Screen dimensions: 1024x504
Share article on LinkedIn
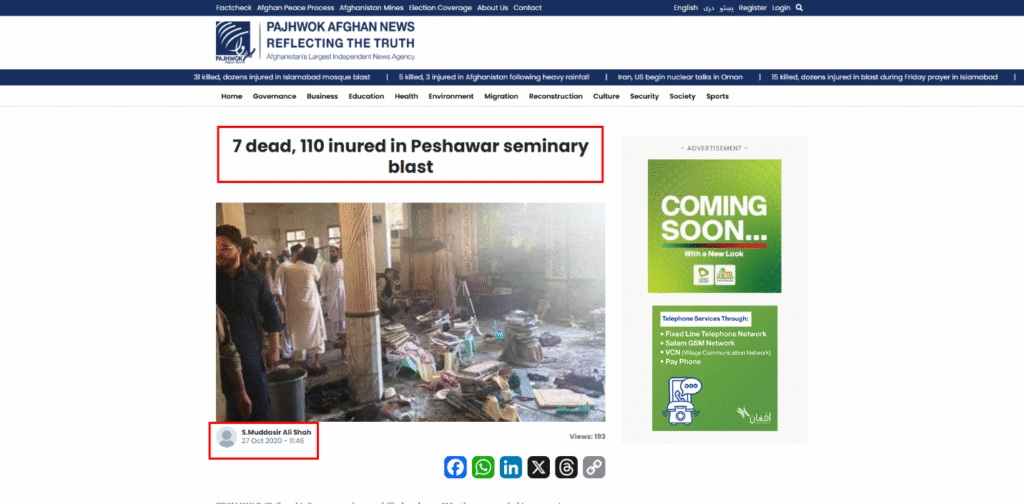point(511,467)
